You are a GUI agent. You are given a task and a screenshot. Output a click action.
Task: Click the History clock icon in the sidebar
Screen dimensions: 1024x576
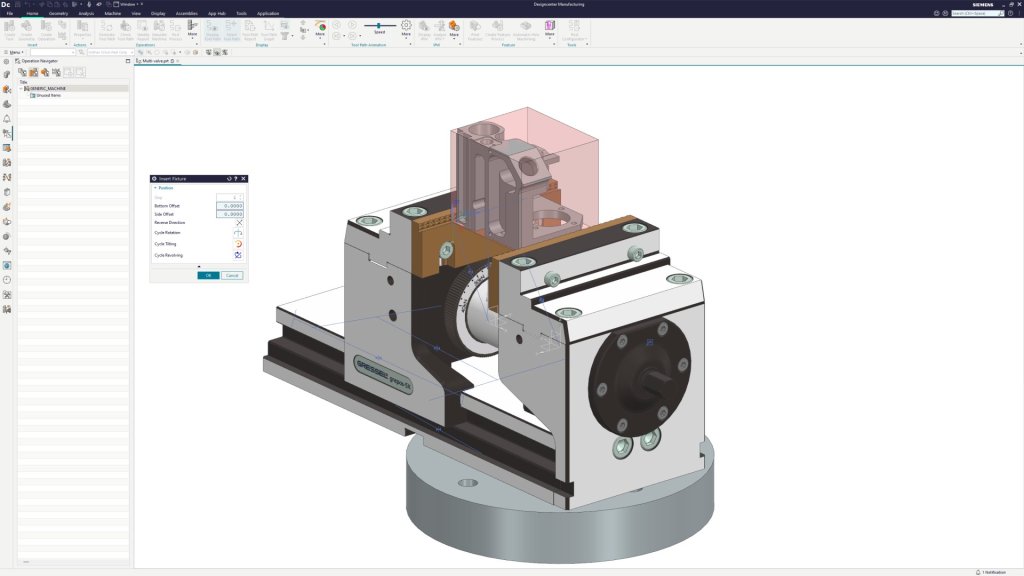point(7,280)
